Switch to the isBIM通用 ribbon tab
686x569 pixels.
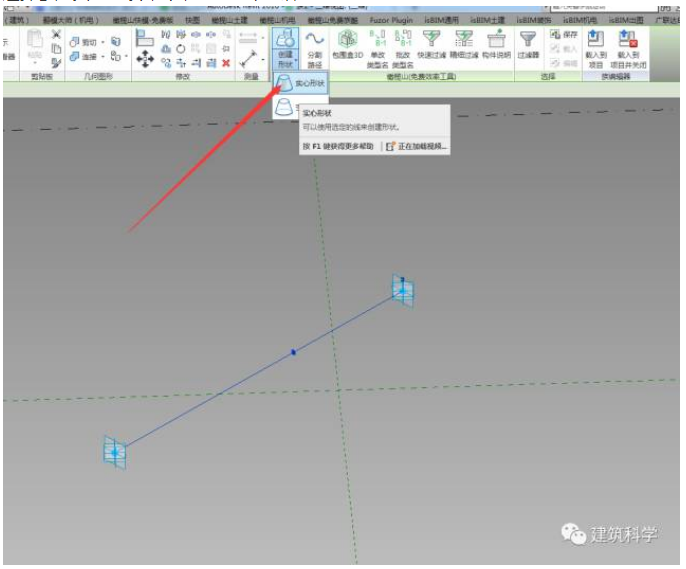(x=441, y=20)
